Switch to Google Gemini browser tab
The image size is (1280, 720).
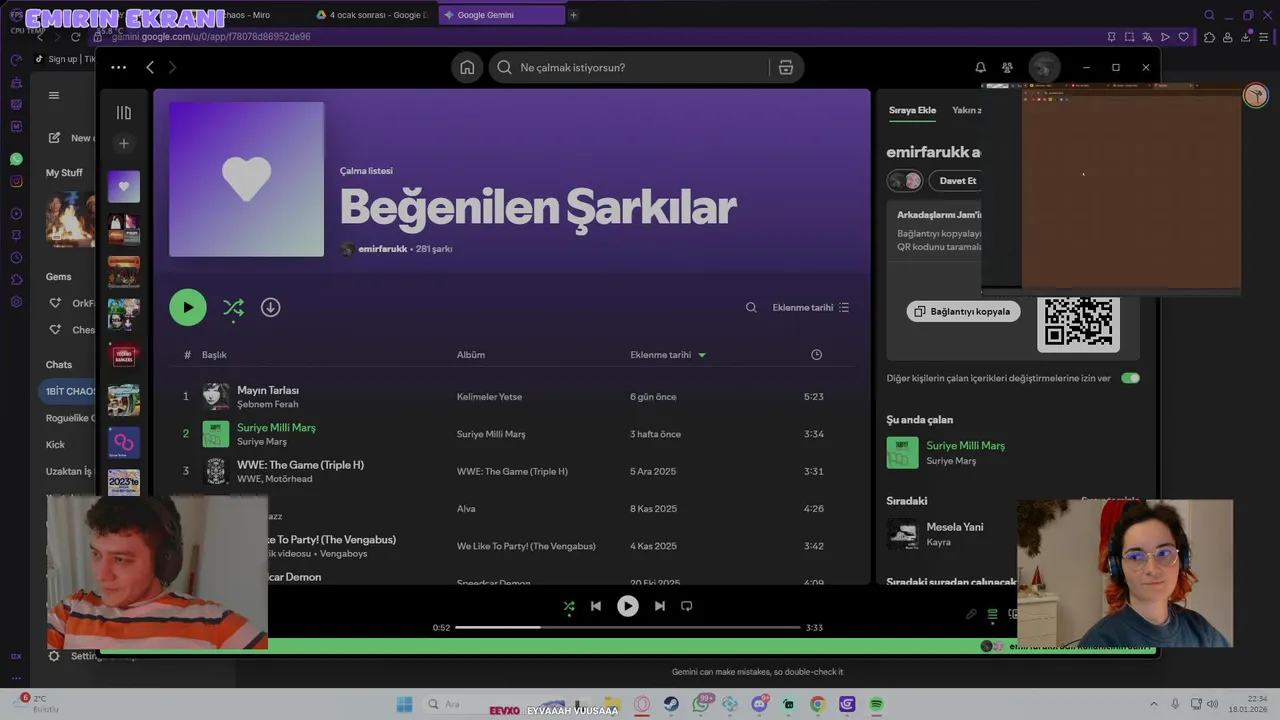(501, 15)
